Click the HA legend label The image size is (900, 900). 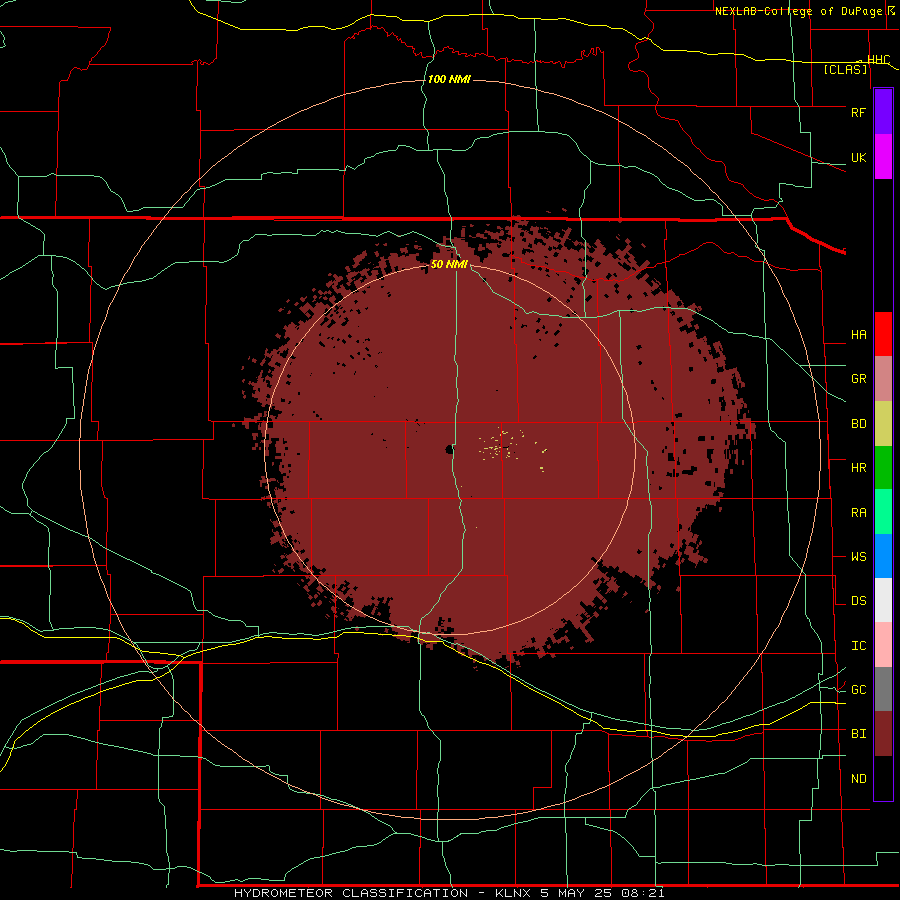click(x=858, y=334)
